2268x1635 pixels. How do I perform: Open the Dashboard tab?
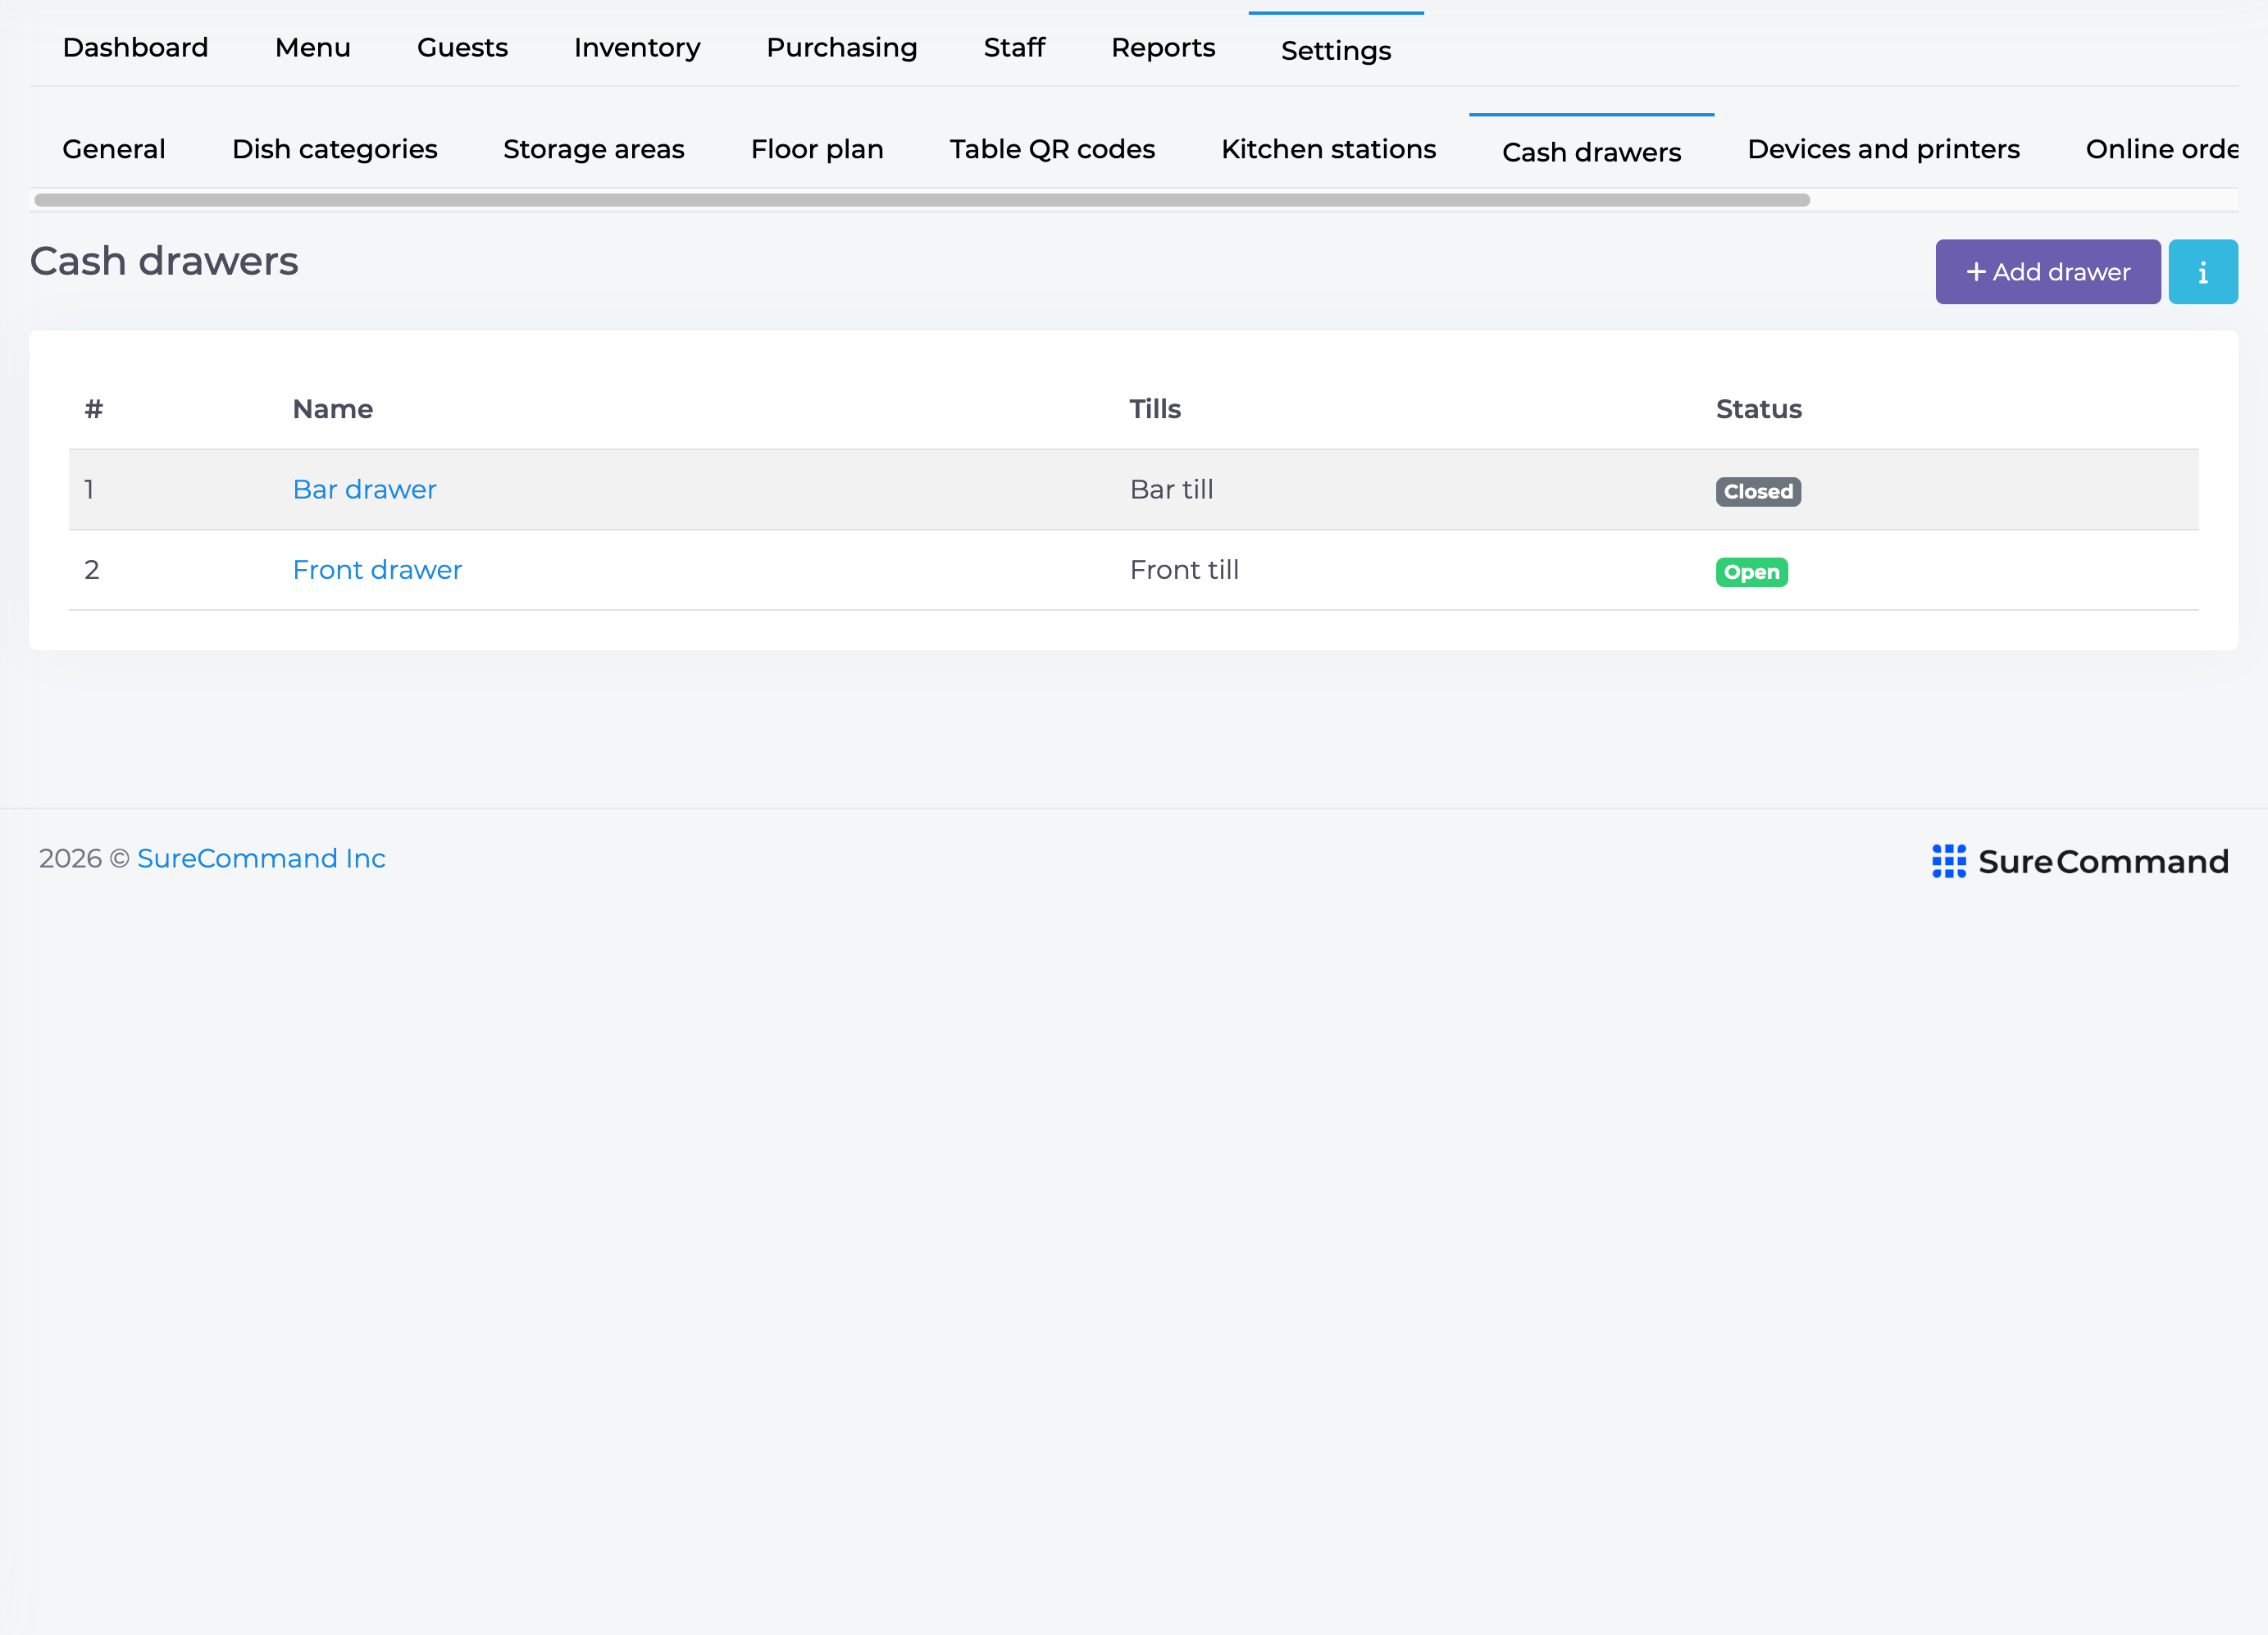(135, 47)
